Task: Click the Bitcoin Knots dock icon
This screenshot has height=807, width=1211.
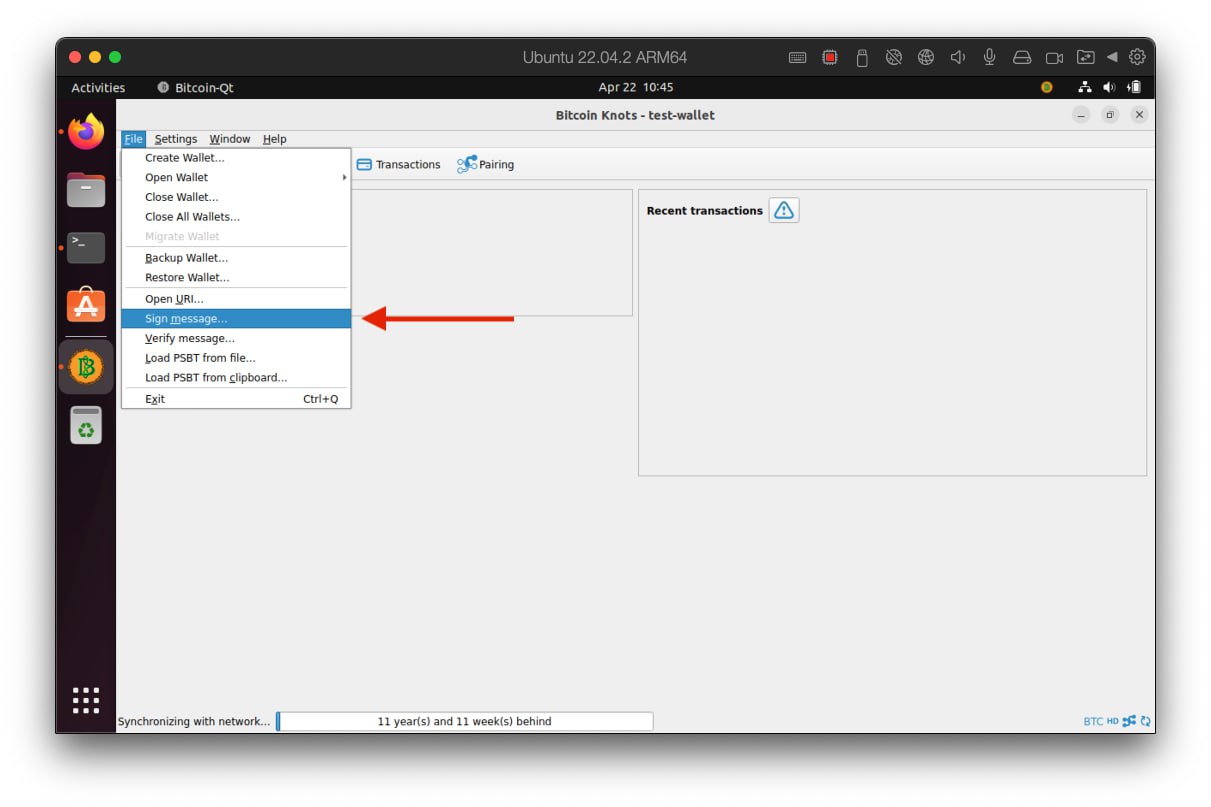Action: click(86, 367)
